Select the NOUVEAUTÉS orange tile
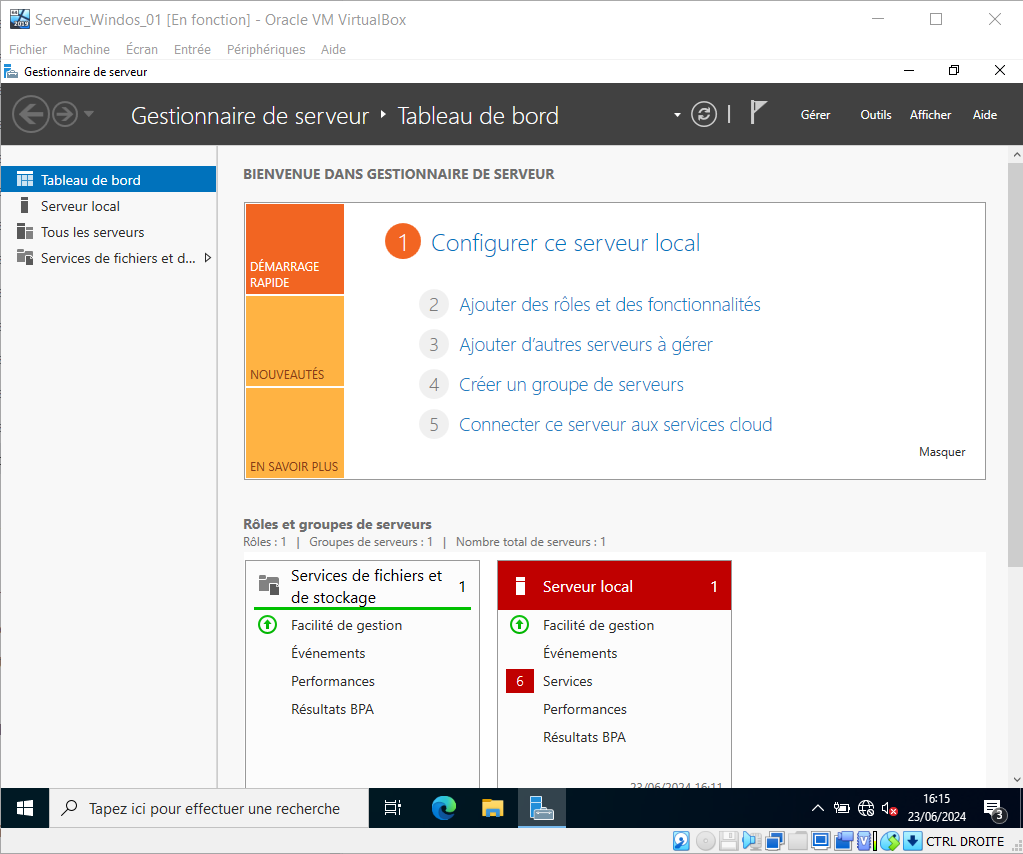The width and height of the screenshot is (1023, 854). (294, 341)
